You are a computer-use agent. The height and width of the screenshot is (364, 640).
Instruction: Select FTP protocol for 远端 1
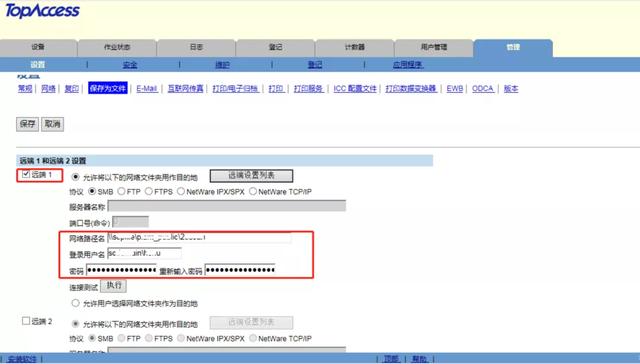point(121,191)
